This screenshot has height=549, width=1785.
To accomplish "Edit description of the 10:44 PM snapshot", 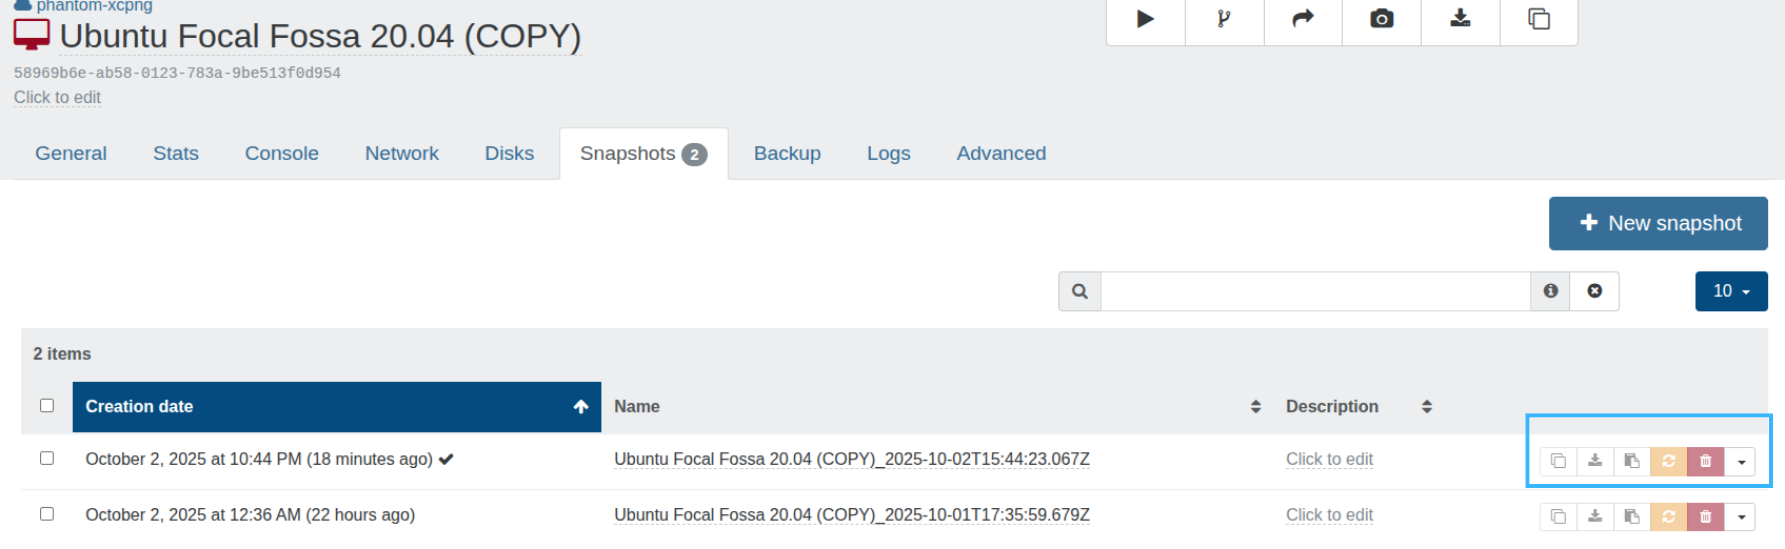I will pyautogui.click(x=1329, y=459).
